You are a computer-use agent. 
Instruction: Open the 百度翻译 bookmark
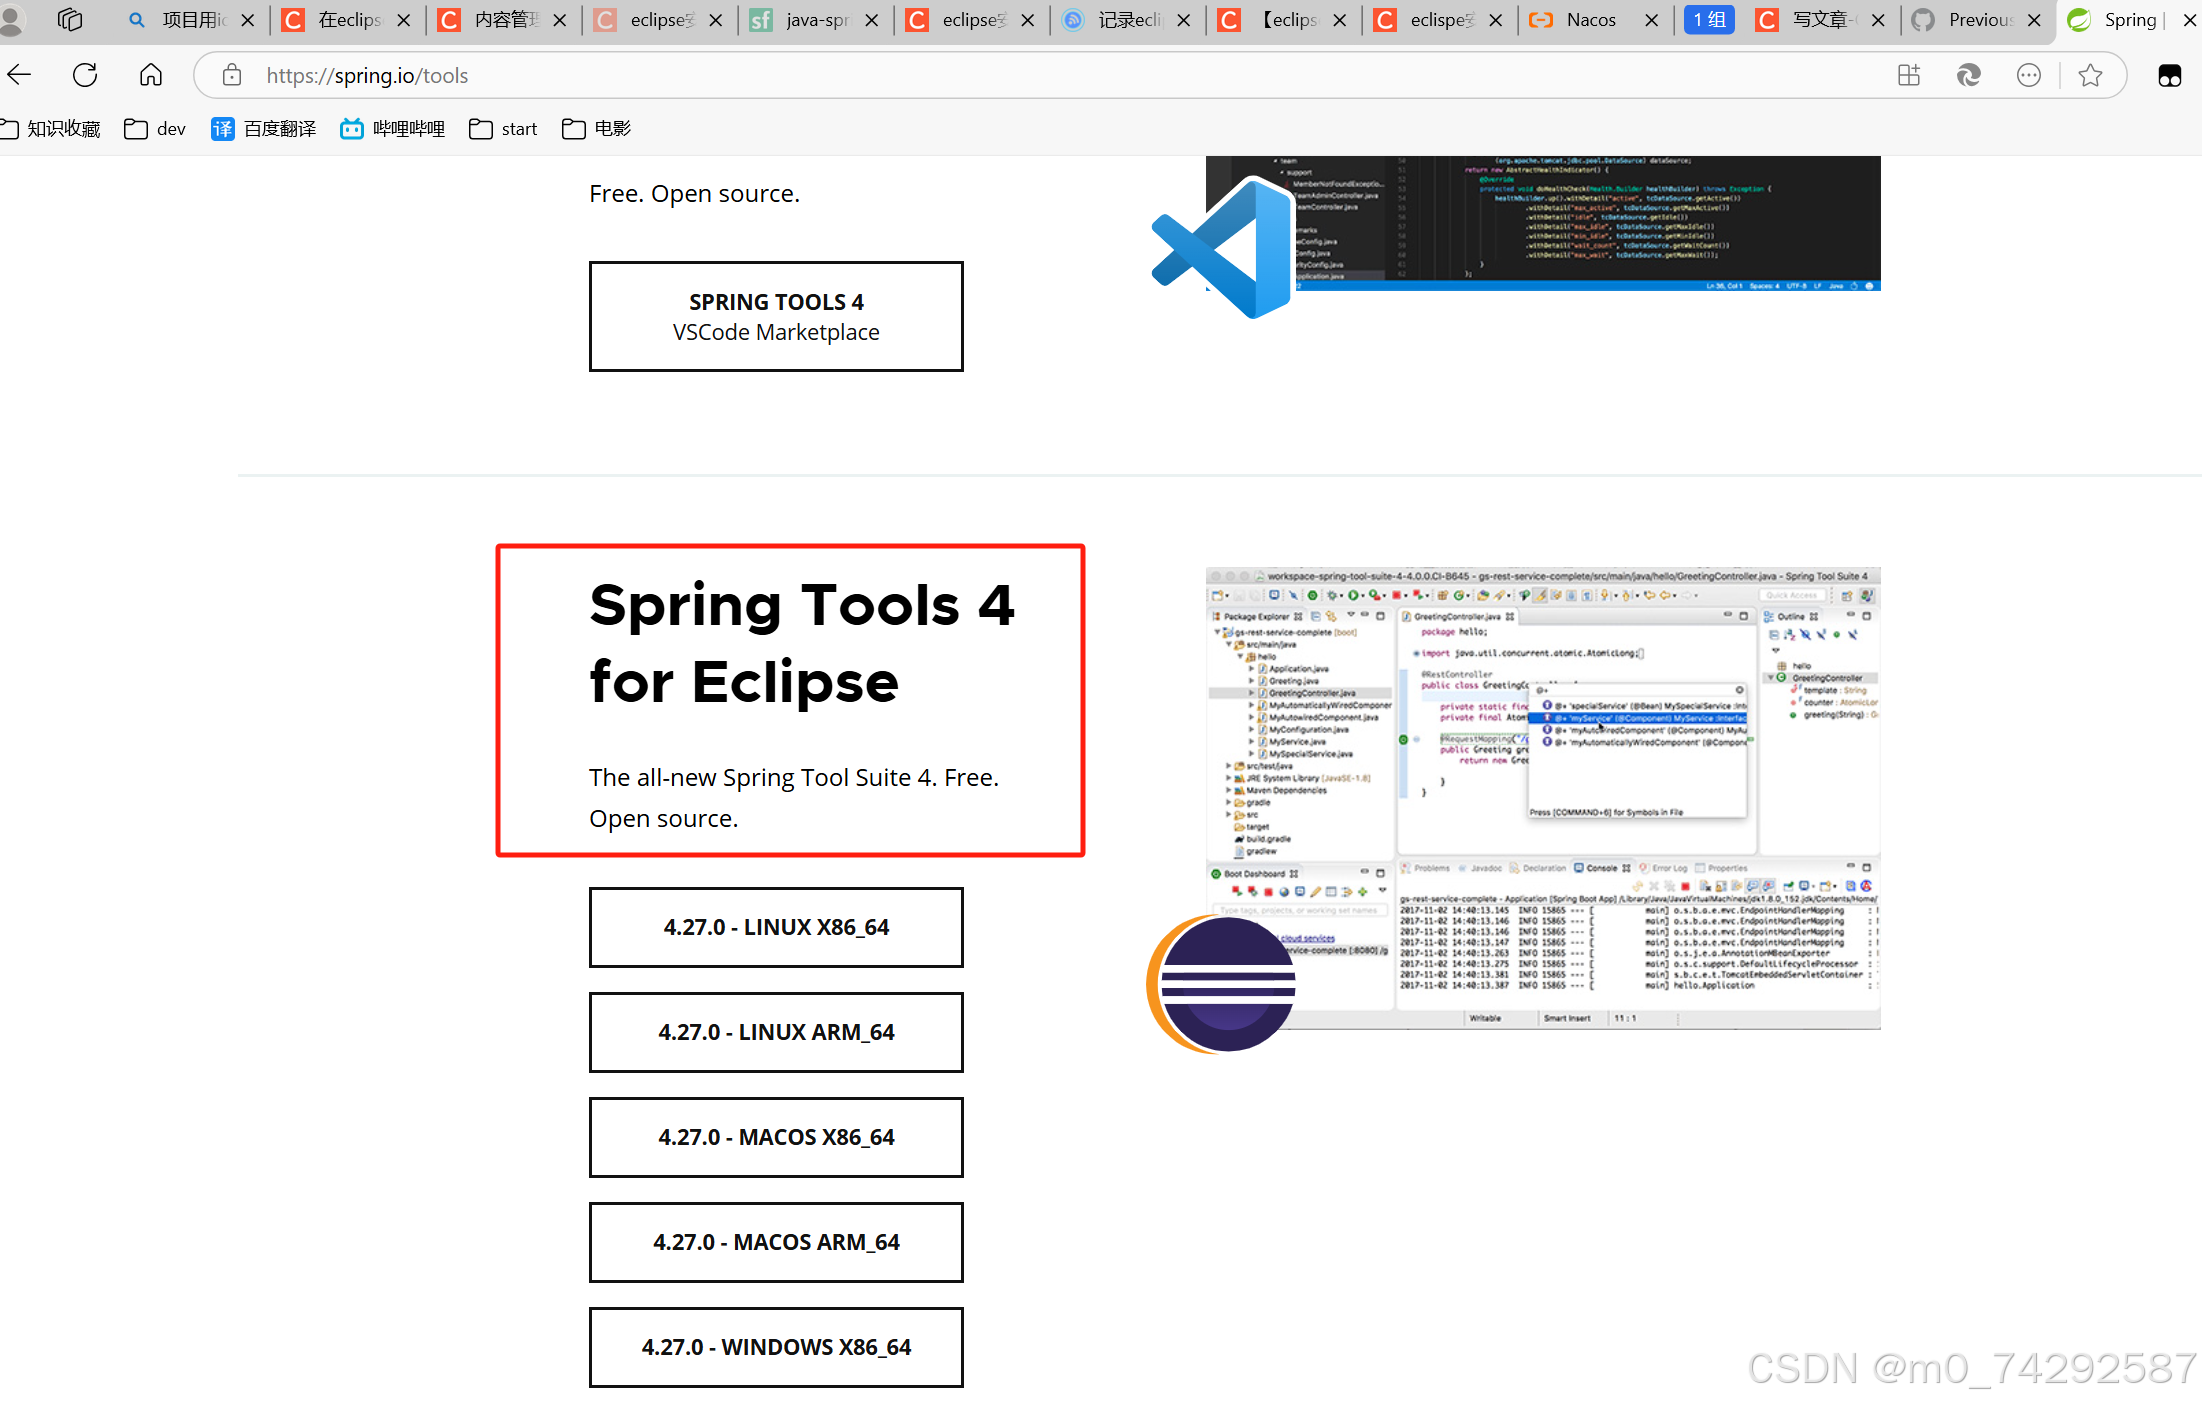point(264,129)
